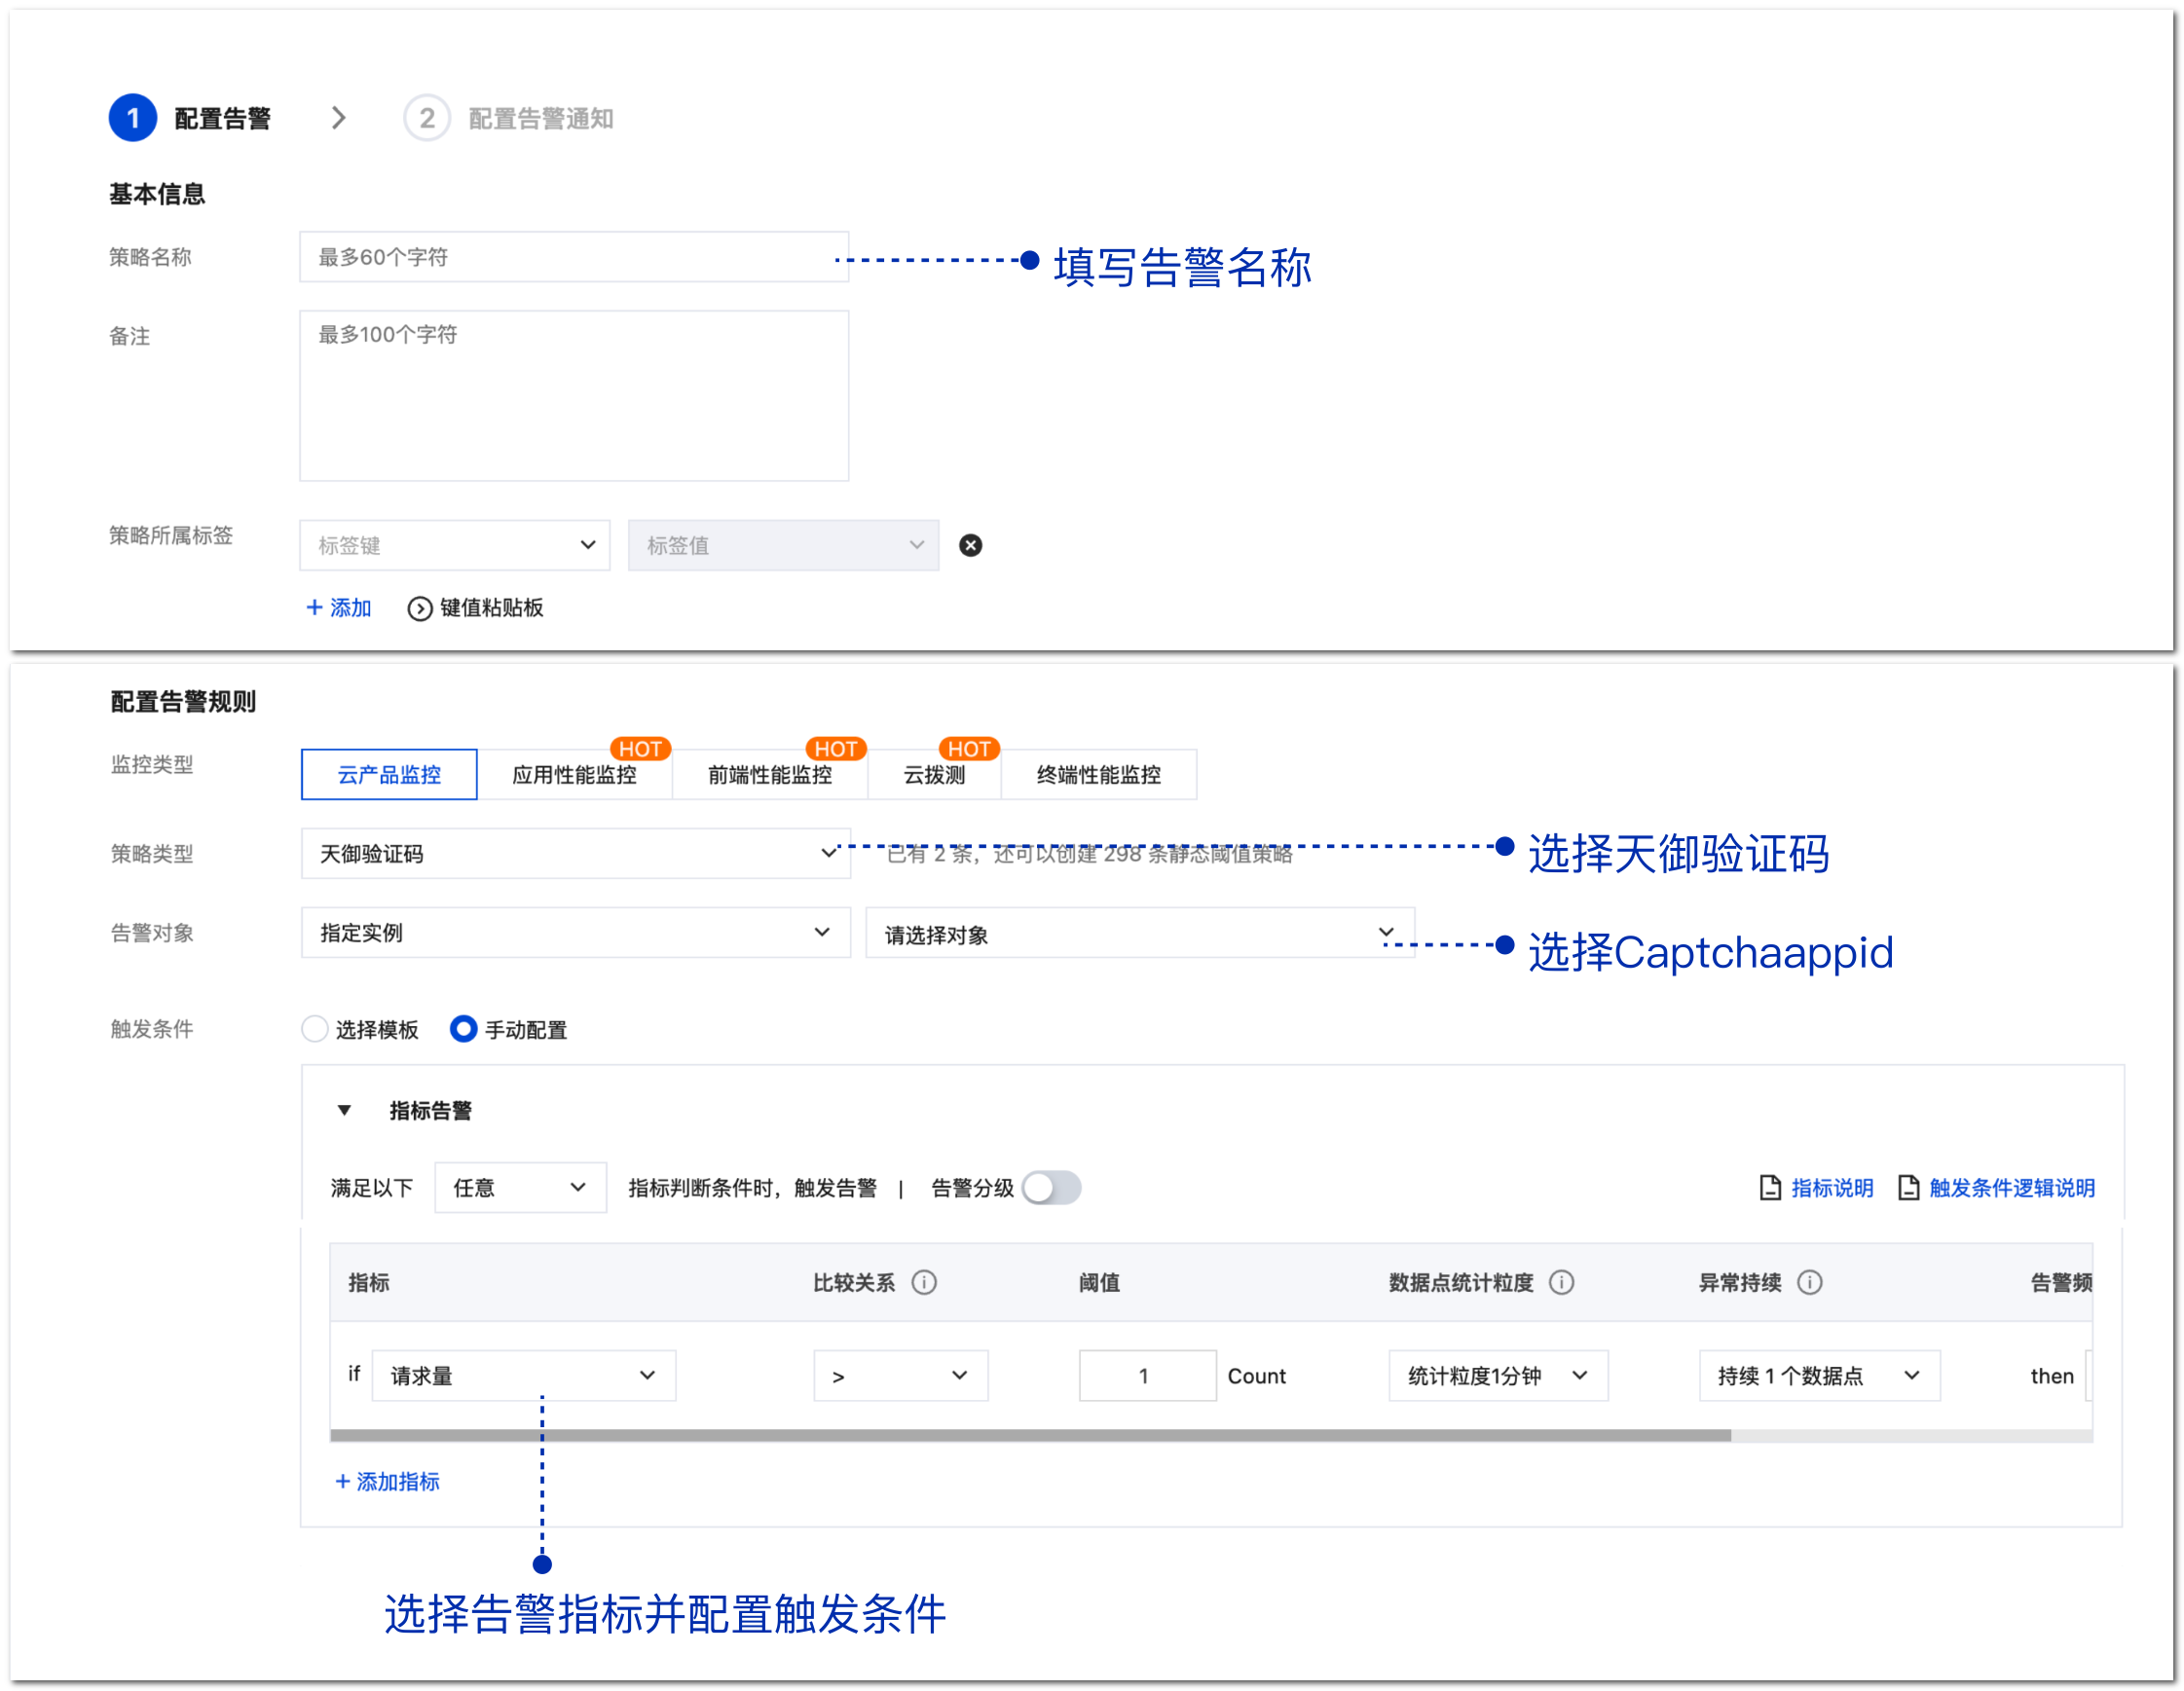This screenshot has width=2184, height=1691.
Task: Click the 添加 tag link
Action: (338, 608)
